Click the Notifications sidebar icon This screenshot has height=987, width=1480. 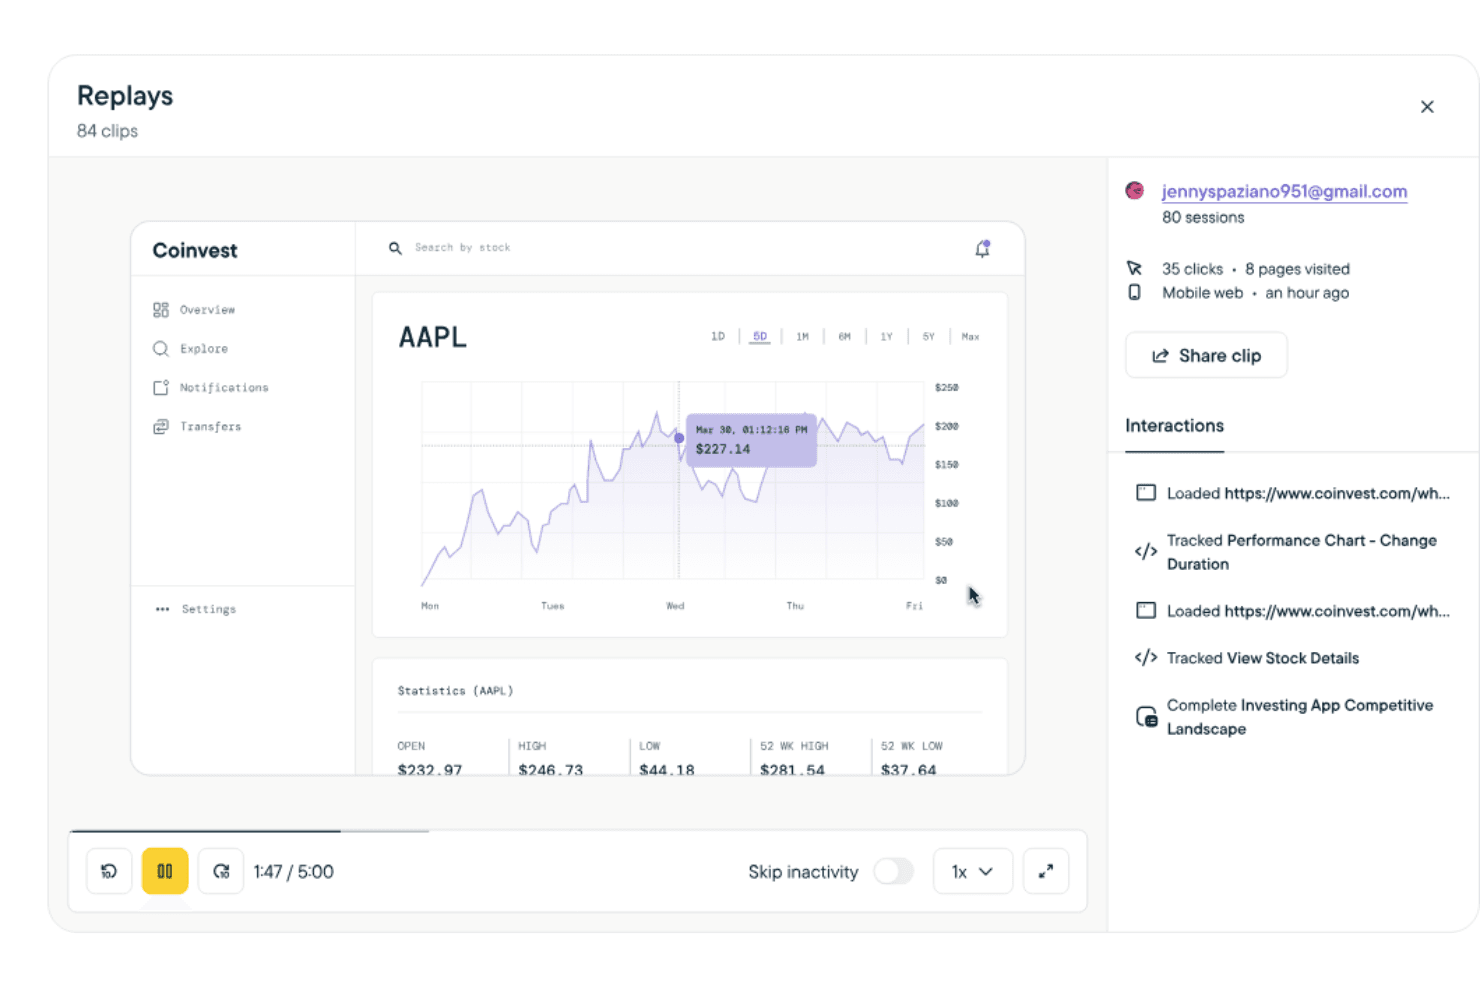(x=161, y=387)
